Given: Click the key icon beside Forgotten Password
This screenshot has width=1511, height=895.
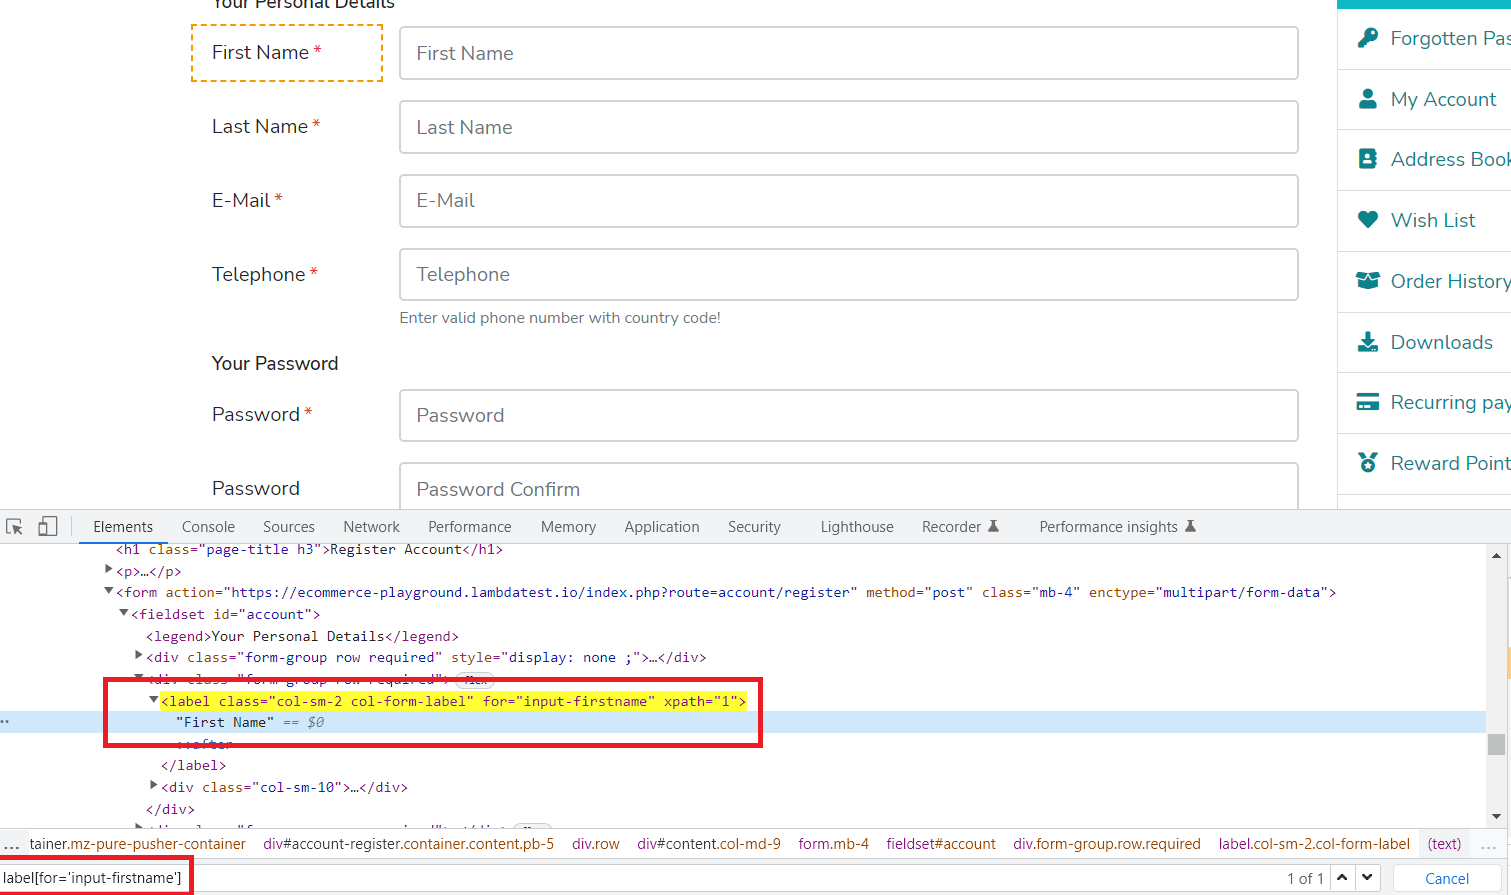Looking at the screenshot, I should (1368, 38).
